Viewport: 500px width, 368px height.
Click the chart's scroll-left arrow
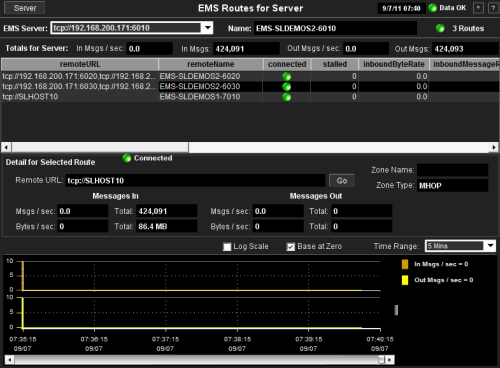[x=9, y=360]
